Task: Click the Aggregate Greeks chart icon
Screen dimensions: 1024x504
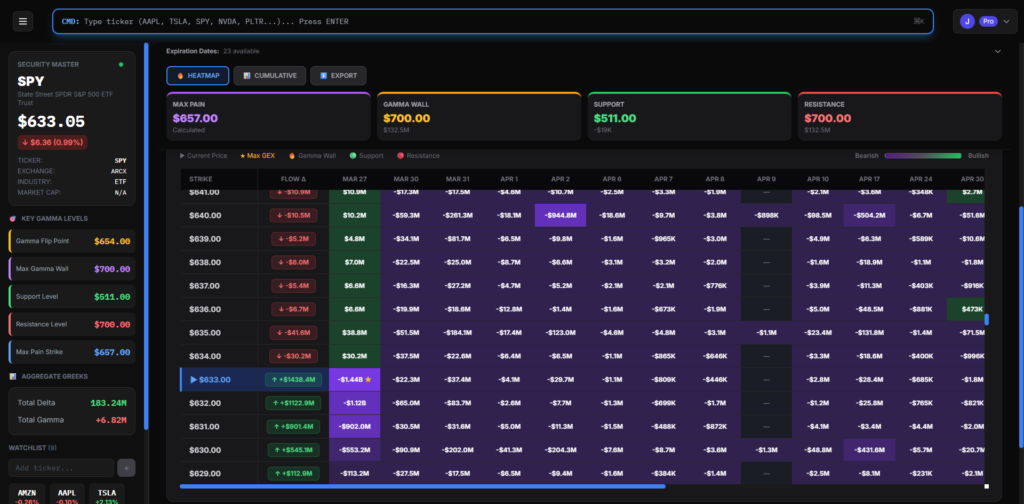Action: pyautogui.click(x=12, y=377)
